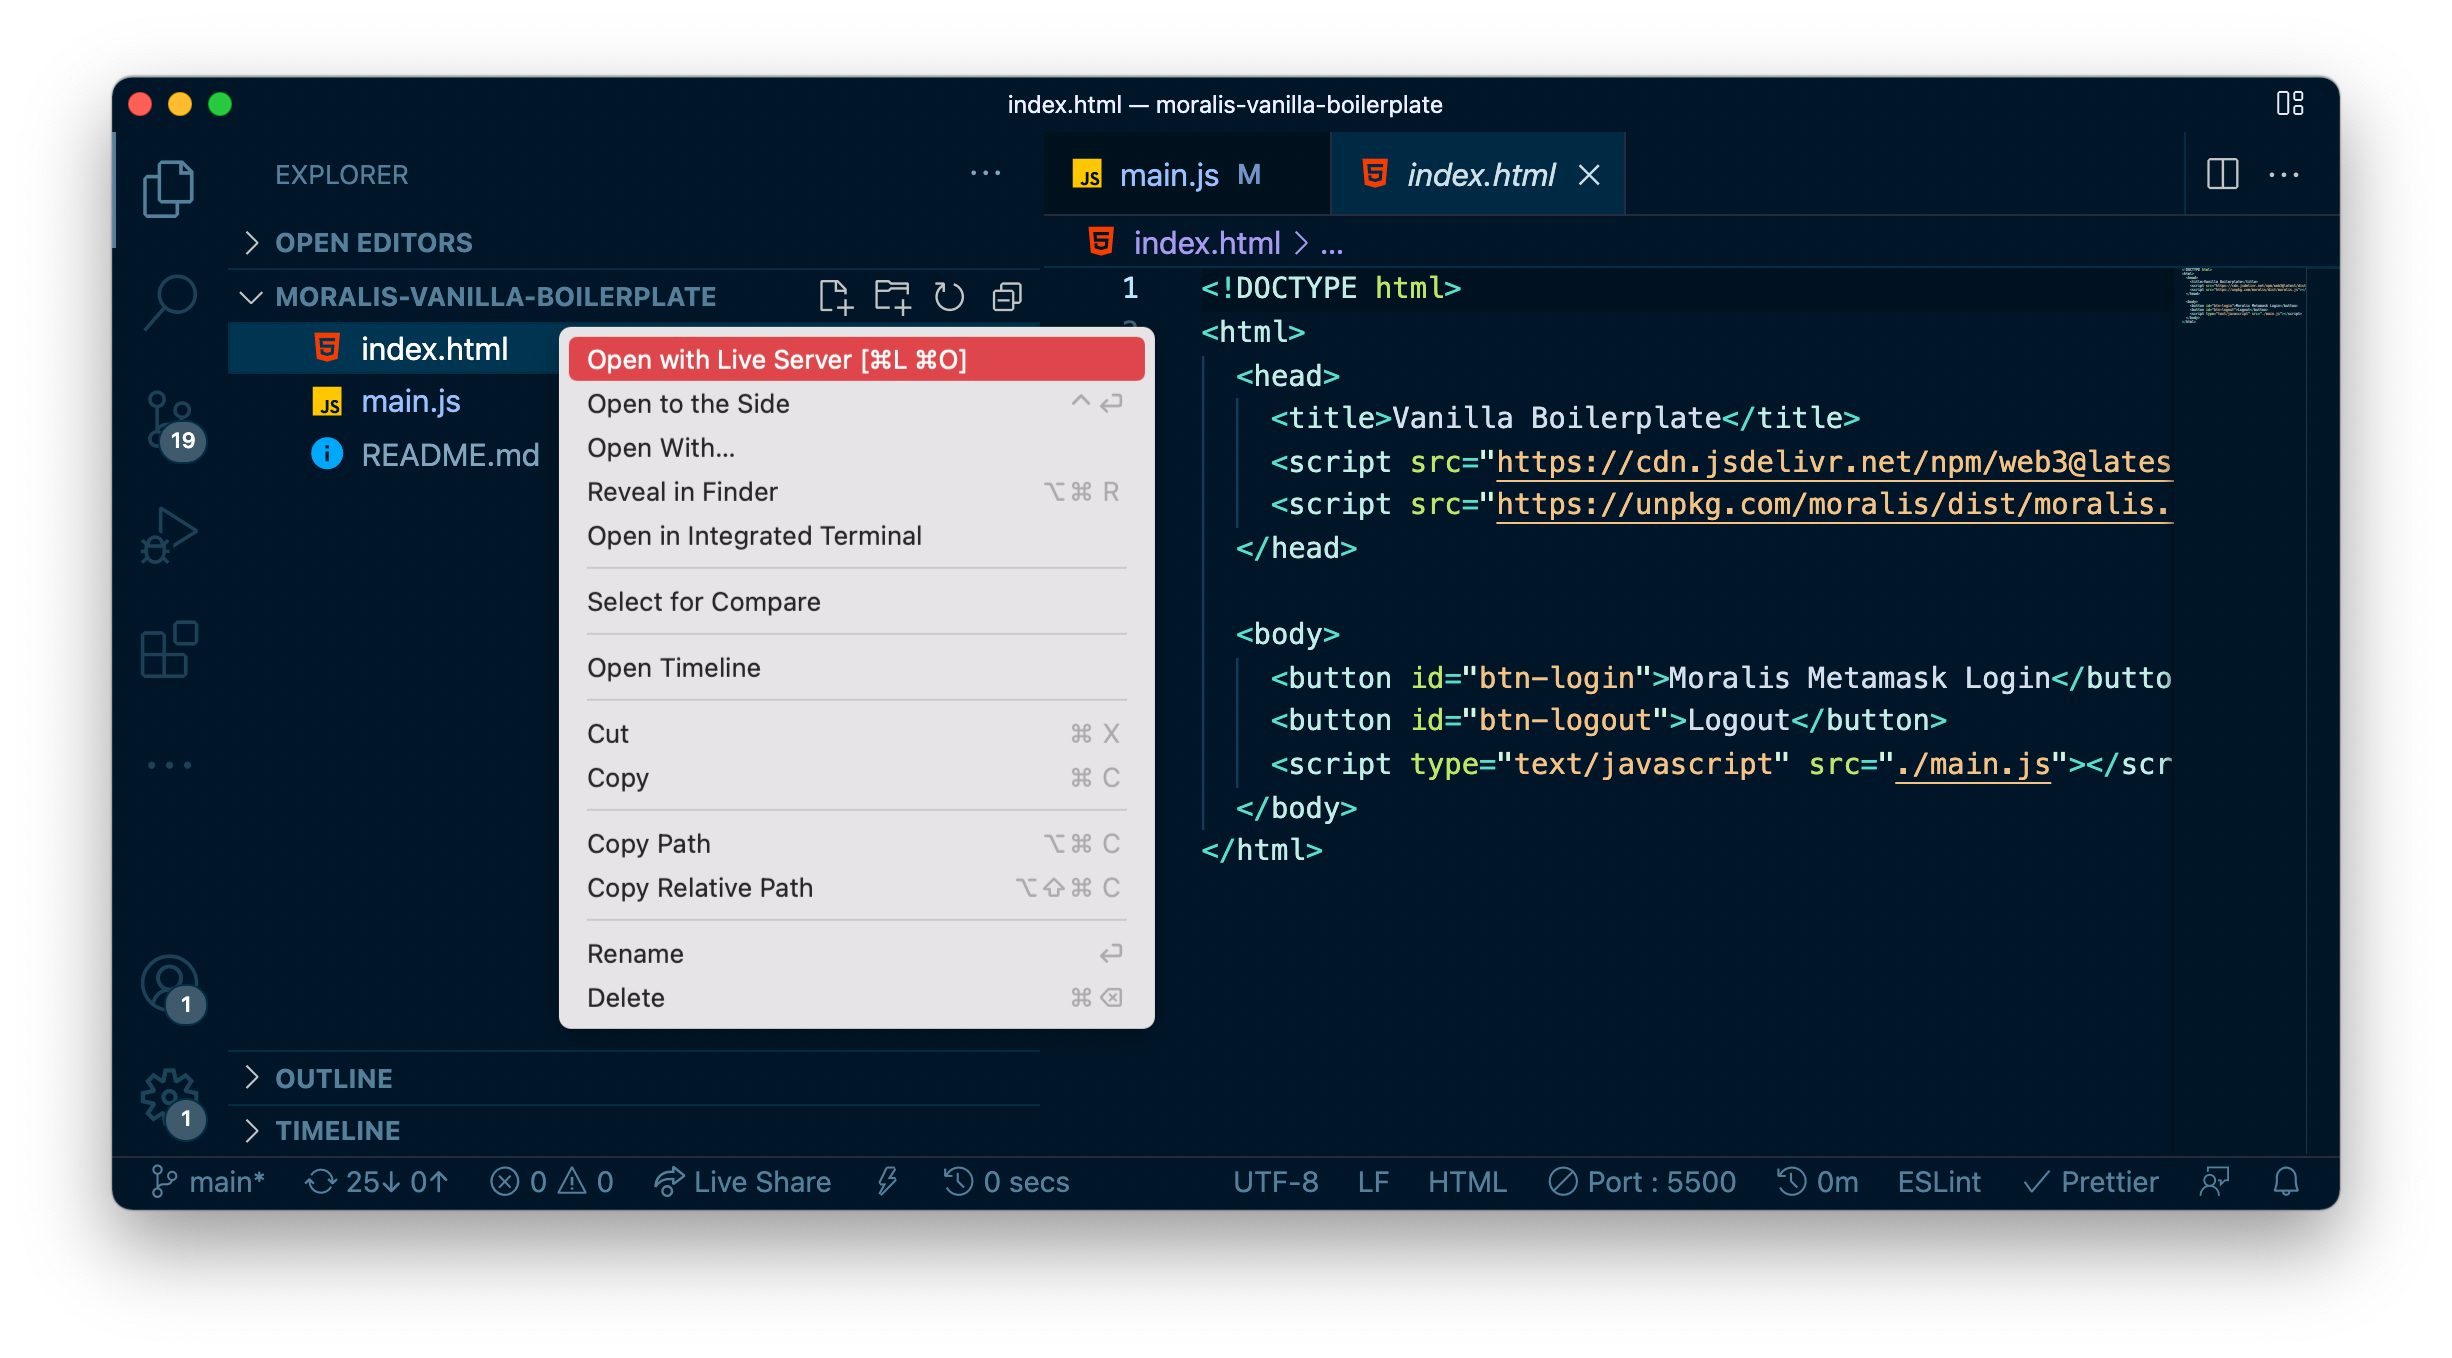2452x1358 pixels.
Task: Open the cdn.jsdelivr.net web3 script URL
Action: pyautogui.click(x=1834, y=461)
